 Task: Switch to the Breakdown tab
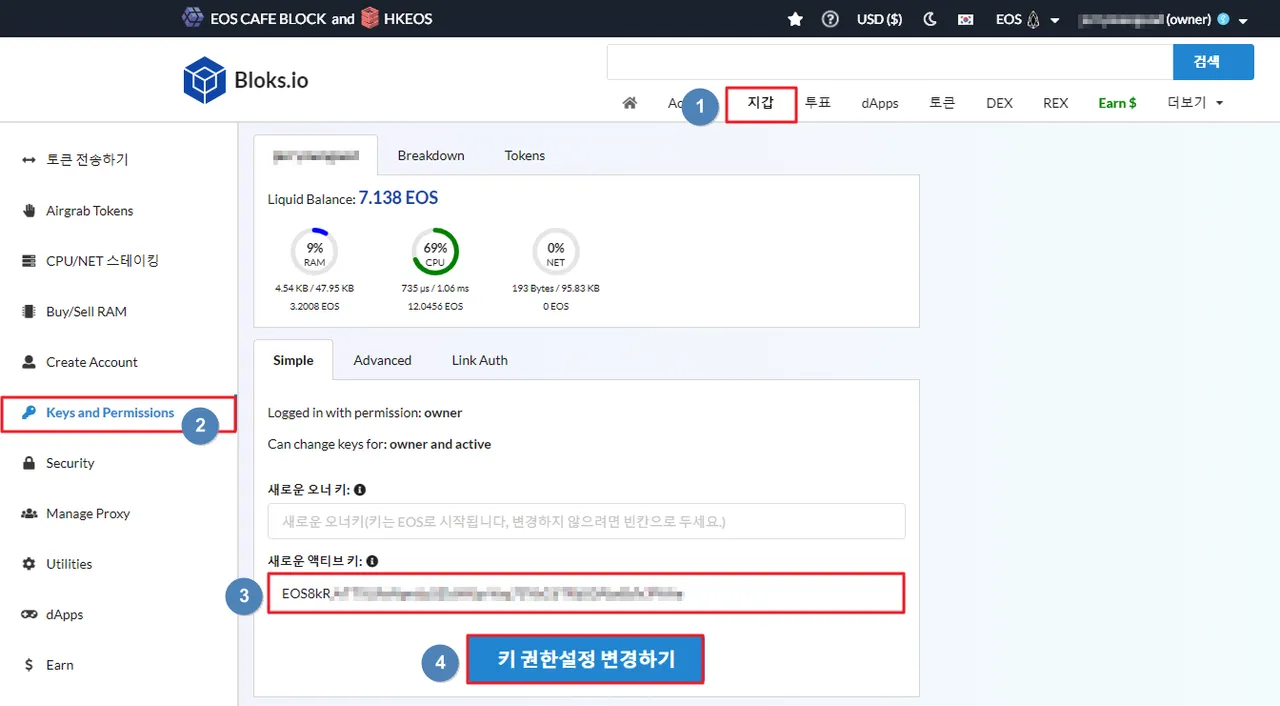431,155
